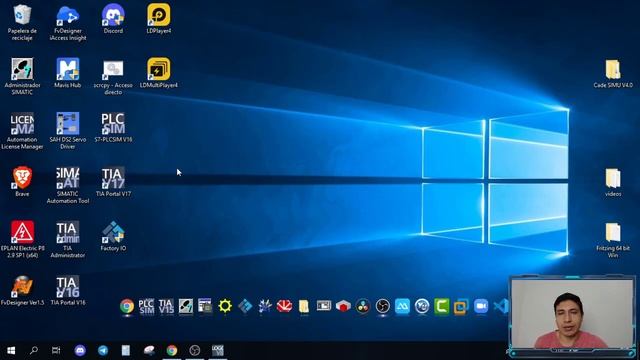
Task: Launch DaVinci Resolve from the dock
Action: tap(363, 306)
